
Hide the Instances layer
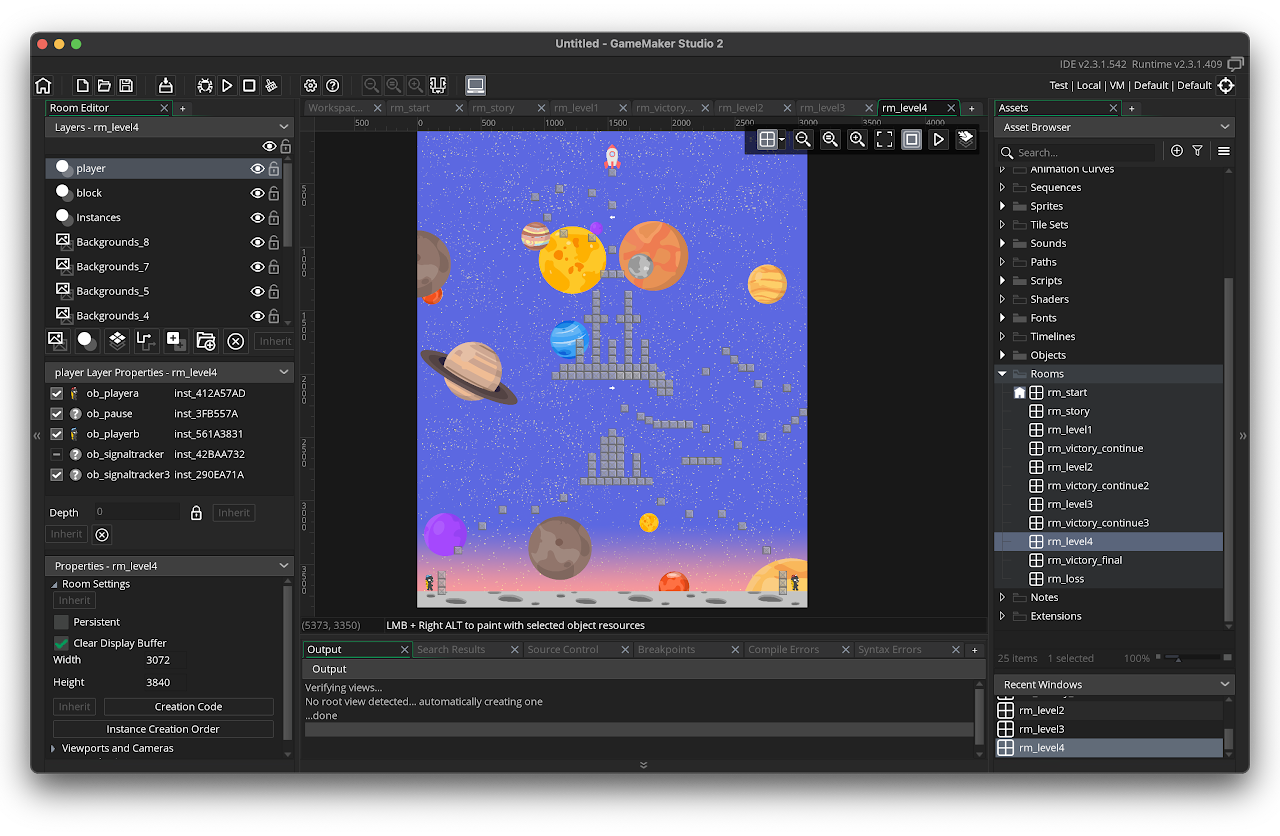tap(257, 218)
